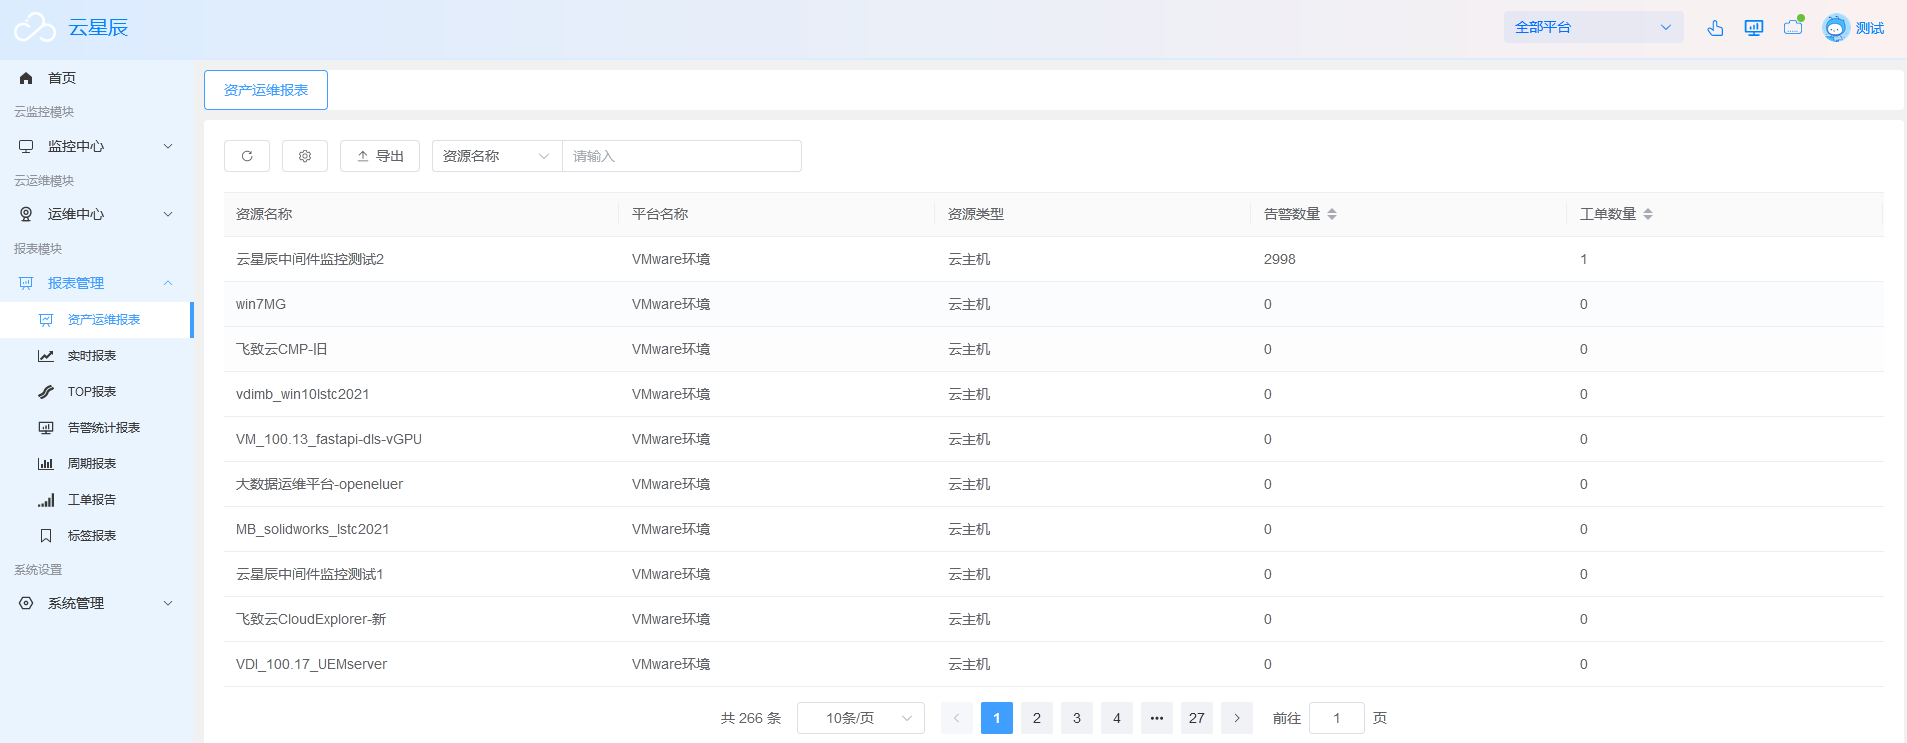Screen dimensions: 1907x743
Task: Jump to last page 27
Action: tap(1197, 718)
